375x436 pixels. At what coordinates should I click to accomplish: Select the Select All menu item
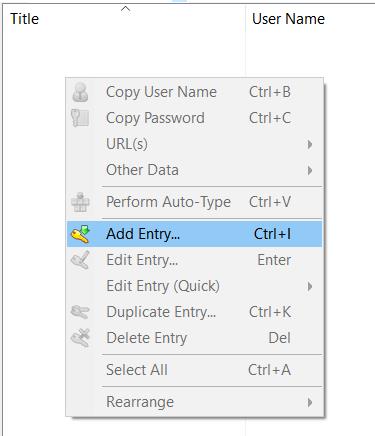195,370
